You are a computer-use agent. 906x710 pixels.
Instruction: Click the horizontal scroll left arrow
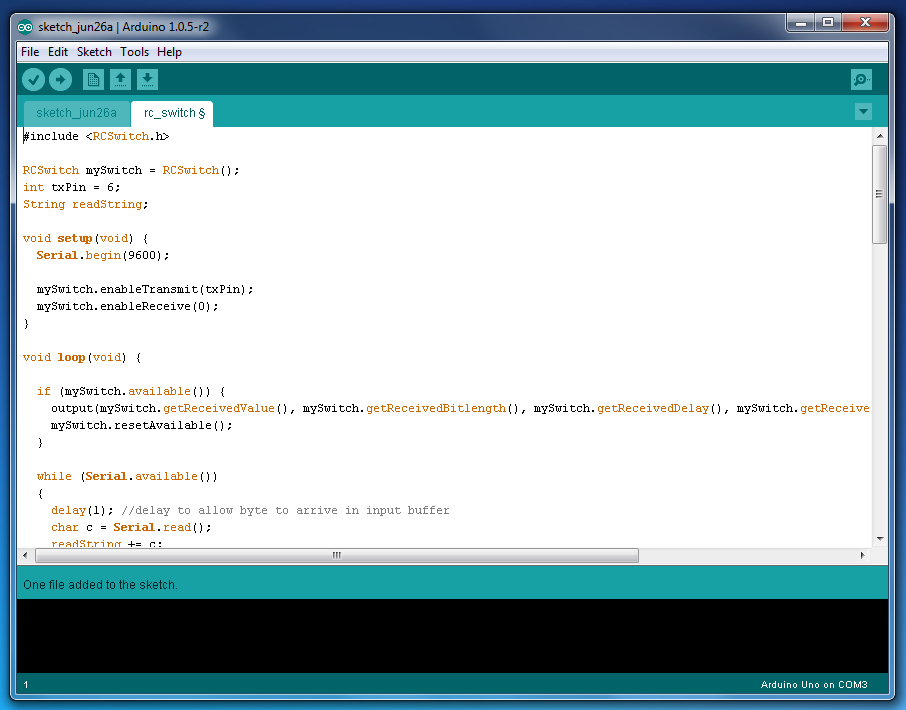(x=25, y=556)
